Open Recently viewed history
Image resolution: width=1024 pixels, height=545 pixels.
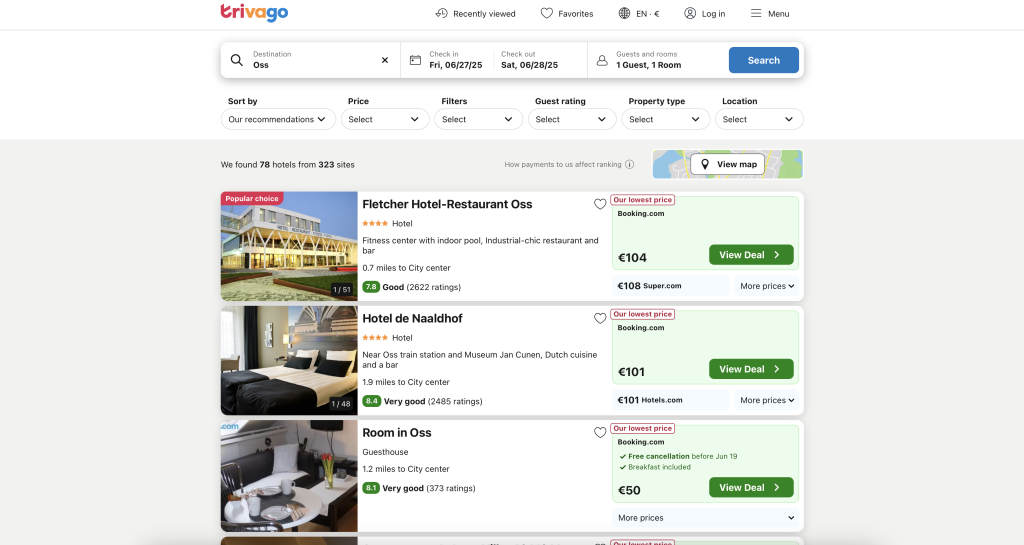475,13
